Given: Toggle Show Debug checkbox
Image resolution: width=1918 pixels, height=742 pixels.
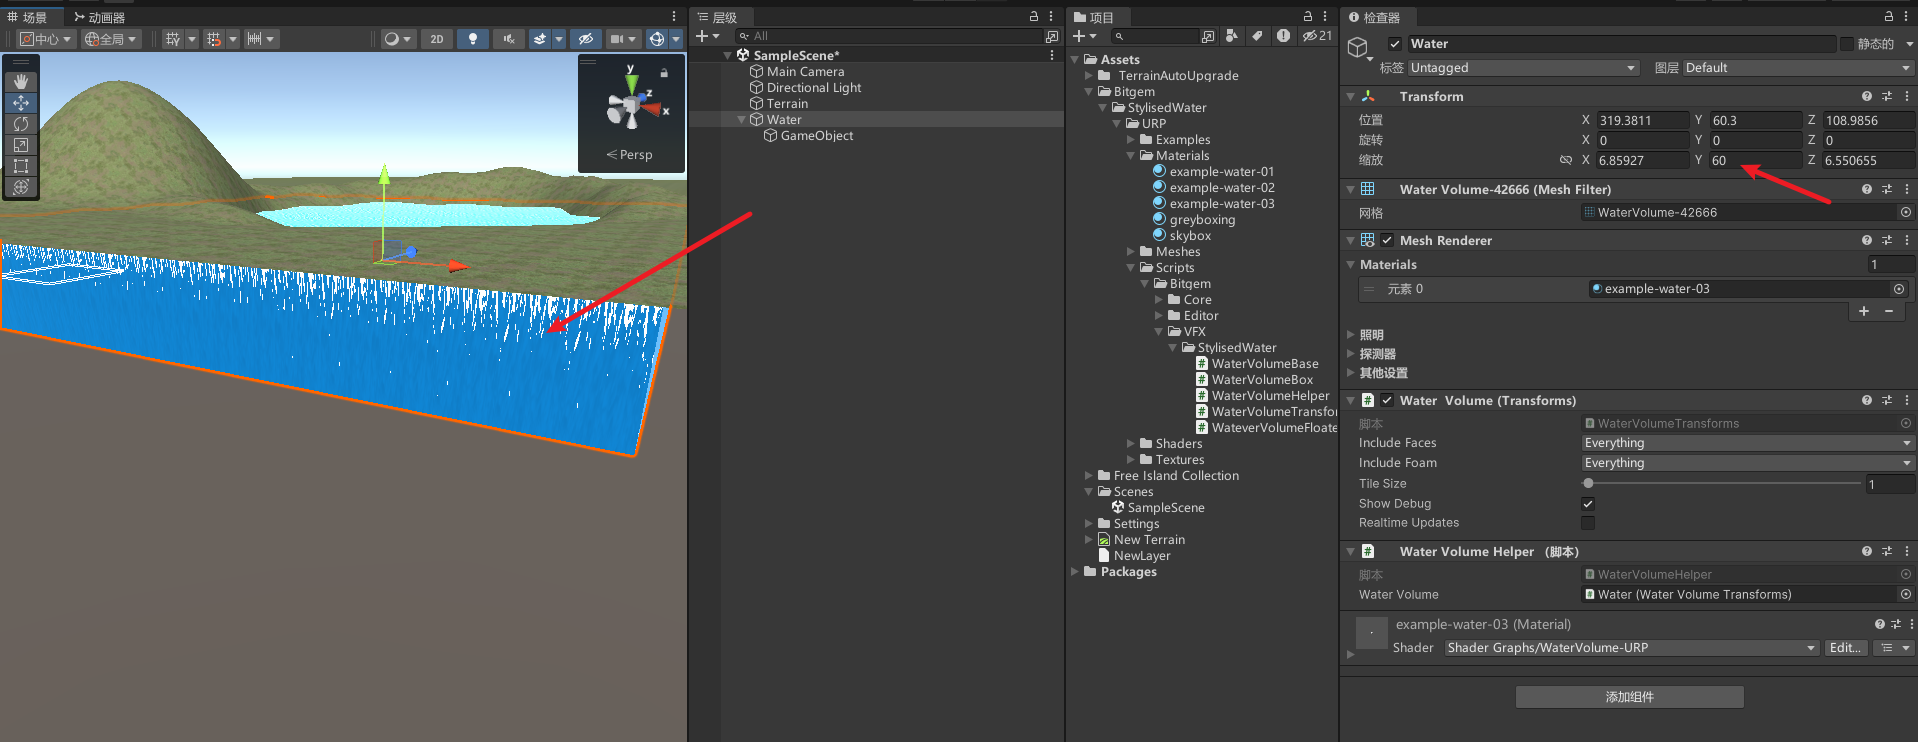Looking at the screenshot, I should [1588, 504].
